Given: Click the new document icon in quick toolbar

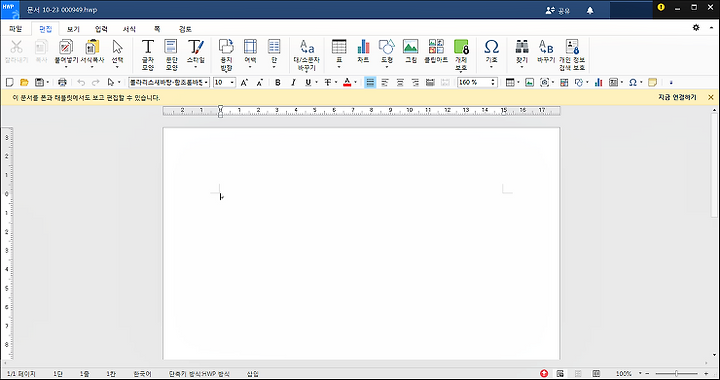Looking at the screenshot, I should pos(9,83).
